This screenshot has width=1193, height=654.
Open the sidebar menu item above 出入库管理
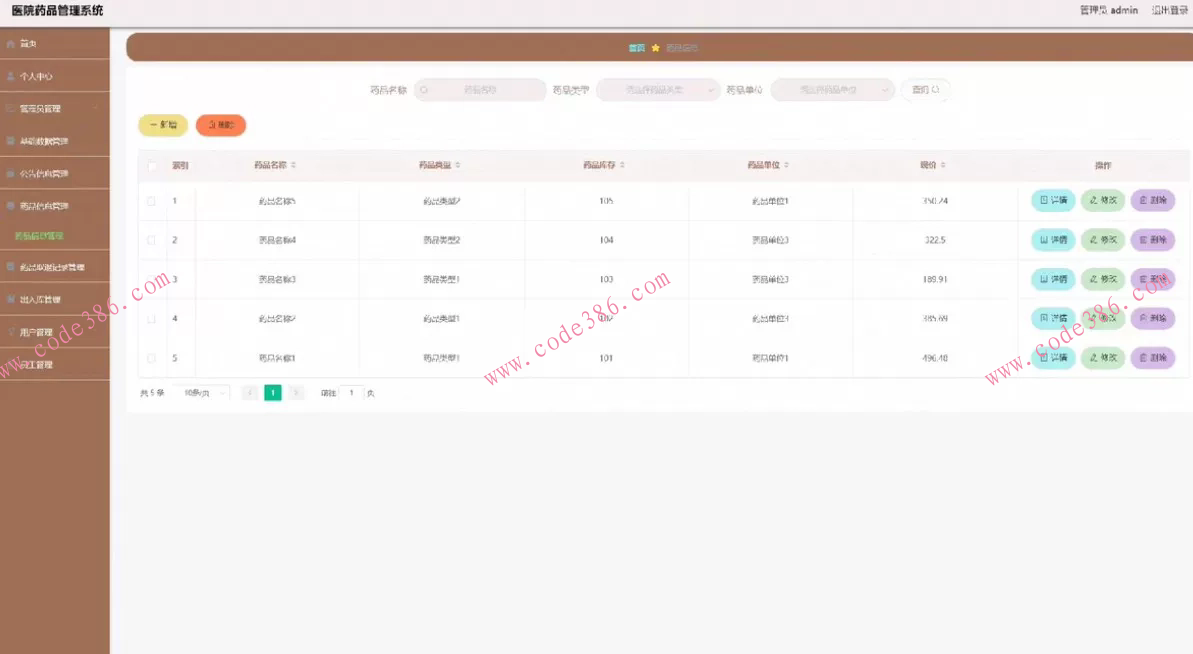point(55,268)
